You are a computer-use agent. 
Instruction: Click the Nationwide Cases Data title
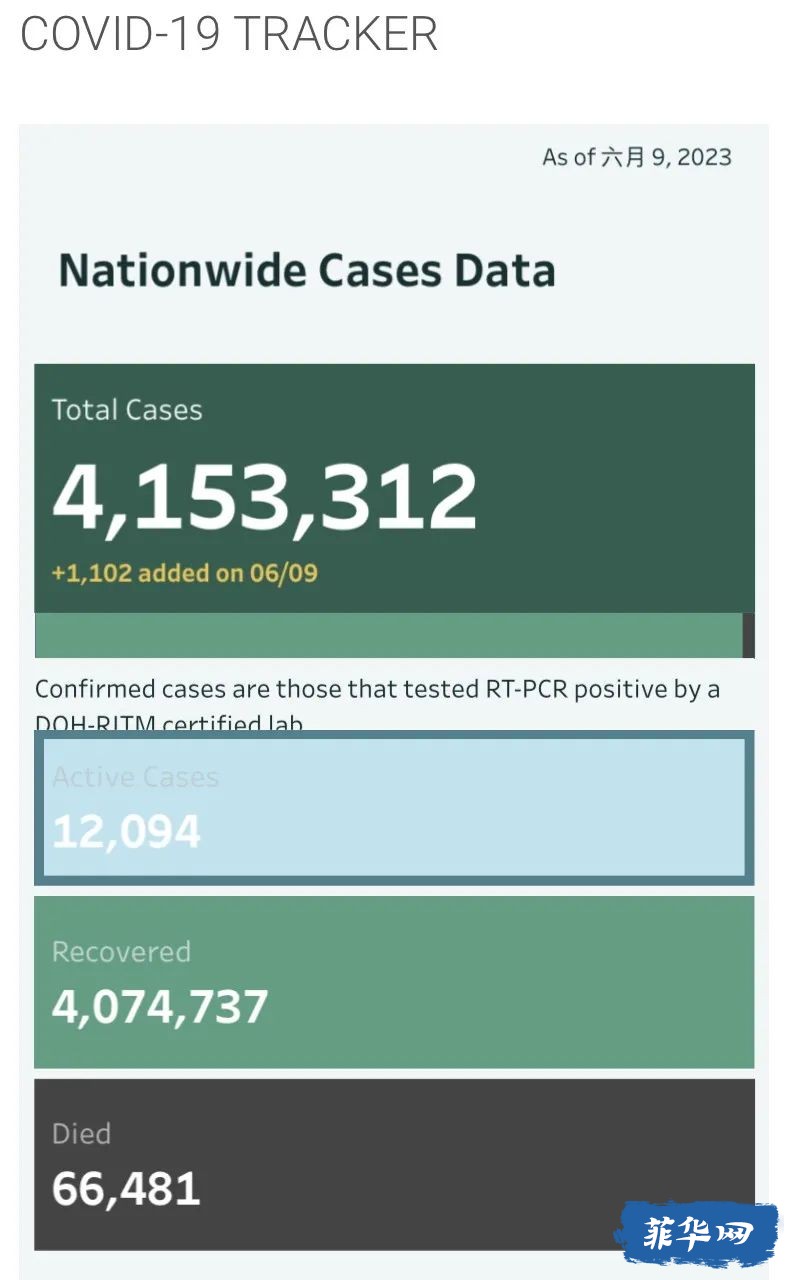pos(307,271)
